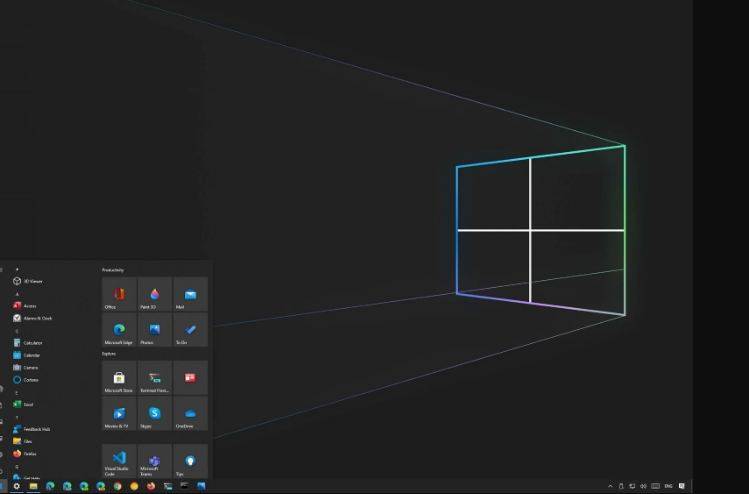Click the Productivity group header

point(113,270)
